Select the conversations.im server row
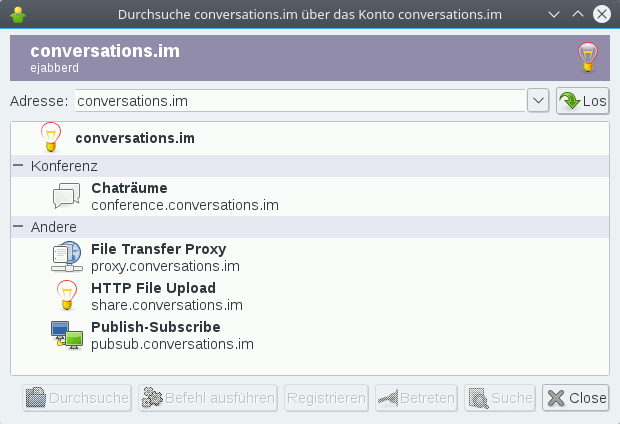 pyautogui.click(x=310, y=138)
